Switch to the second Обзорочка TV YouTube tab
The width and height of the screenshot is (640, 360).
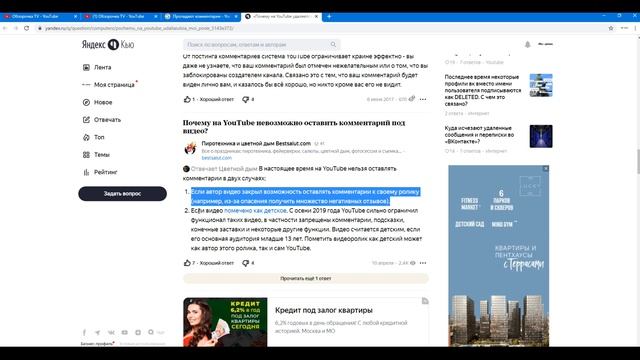(x=120, y=16)
